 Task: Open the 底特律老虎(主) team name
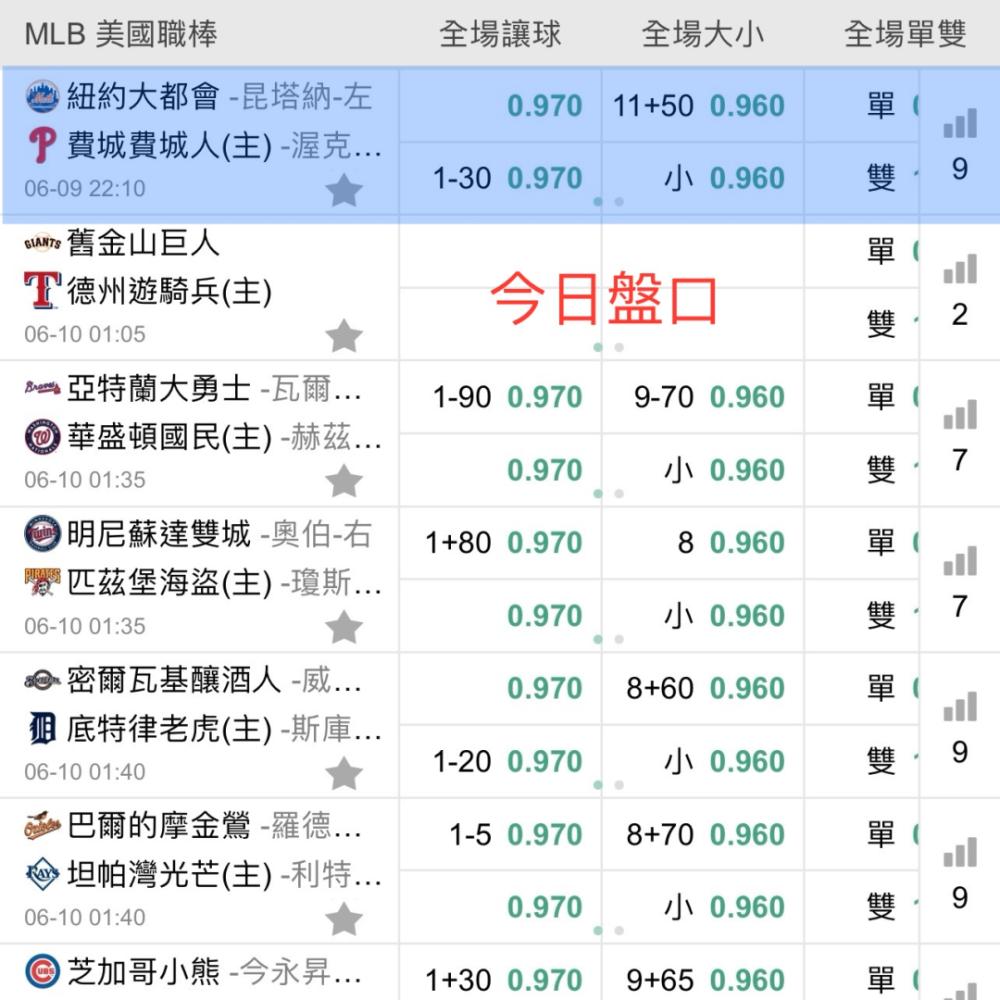(170, 729)
